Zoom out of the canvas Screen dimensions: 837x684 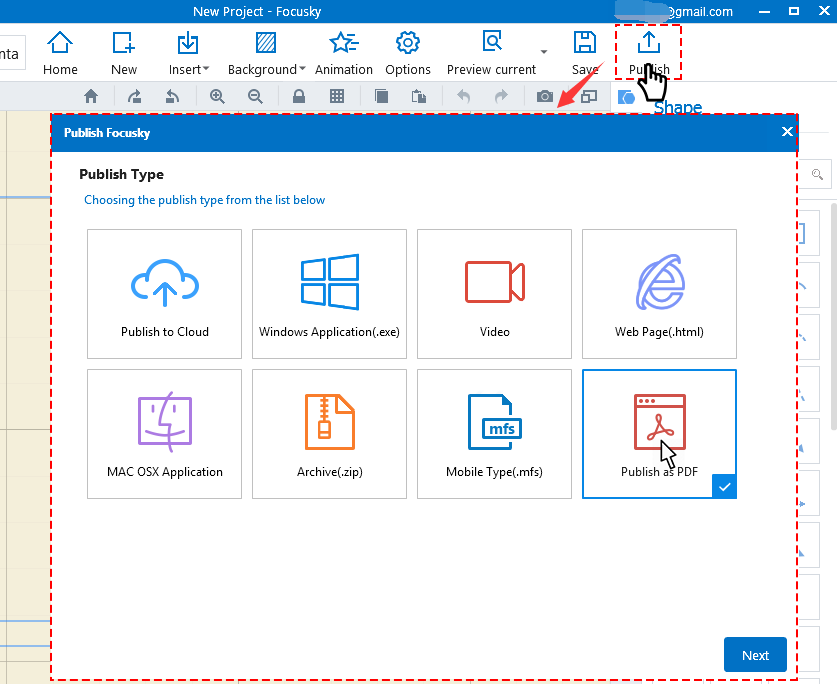(255, 97)
